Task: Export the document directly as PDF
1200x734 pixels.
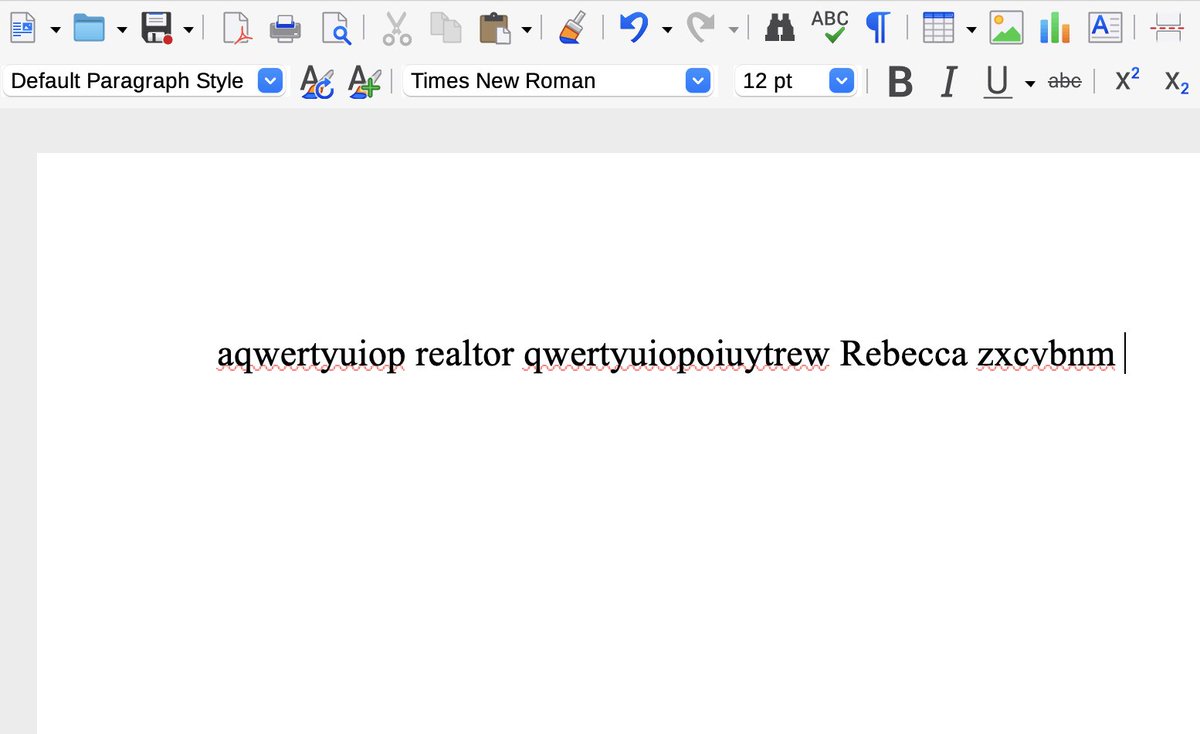Action: (x=239, y=28)
